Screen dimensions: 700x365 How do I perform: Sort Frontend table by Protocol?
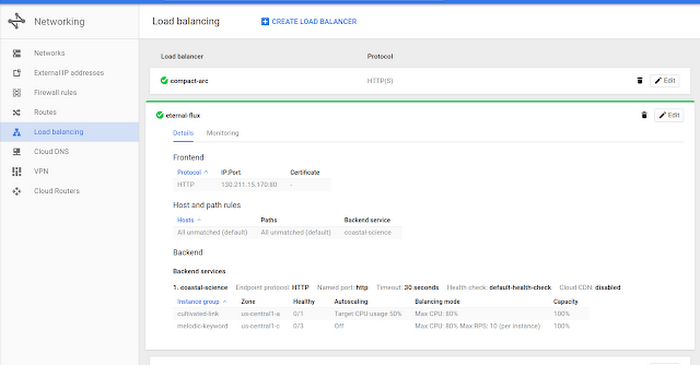click(x=192, y=172)
